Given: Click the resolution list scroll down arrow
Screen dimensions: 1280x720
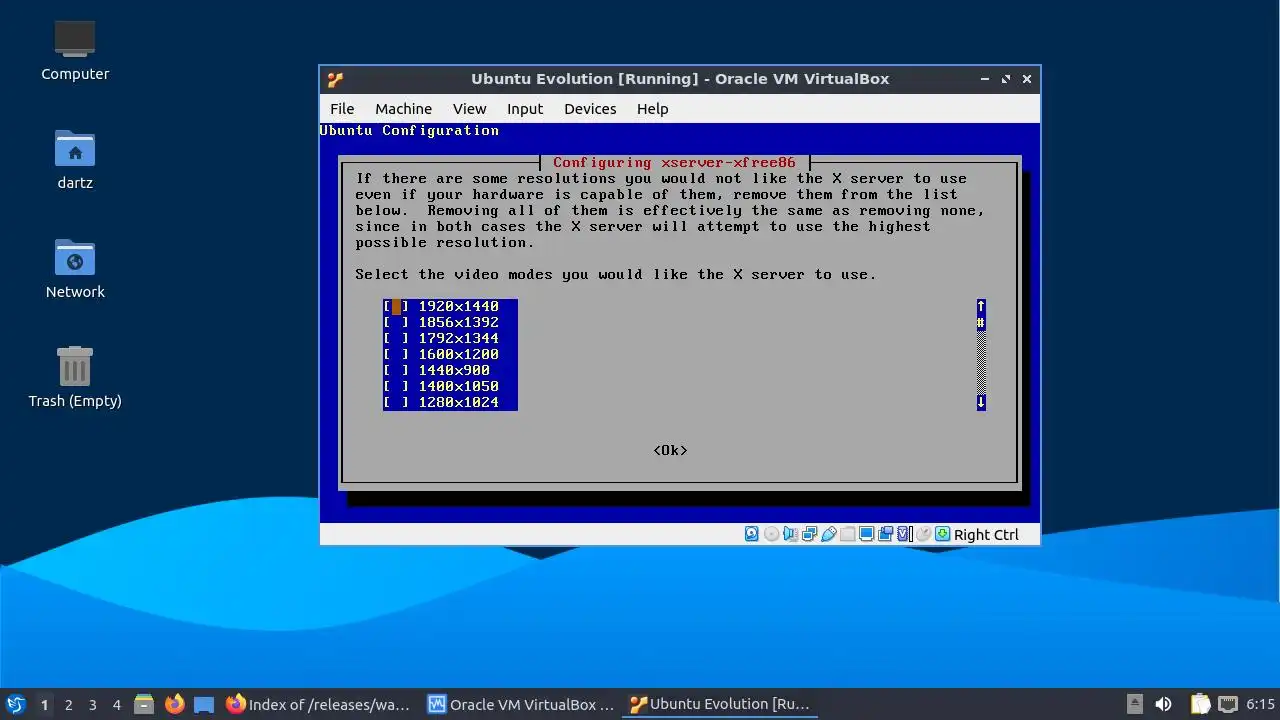Looking at the screenshot, I should (981, 402).
